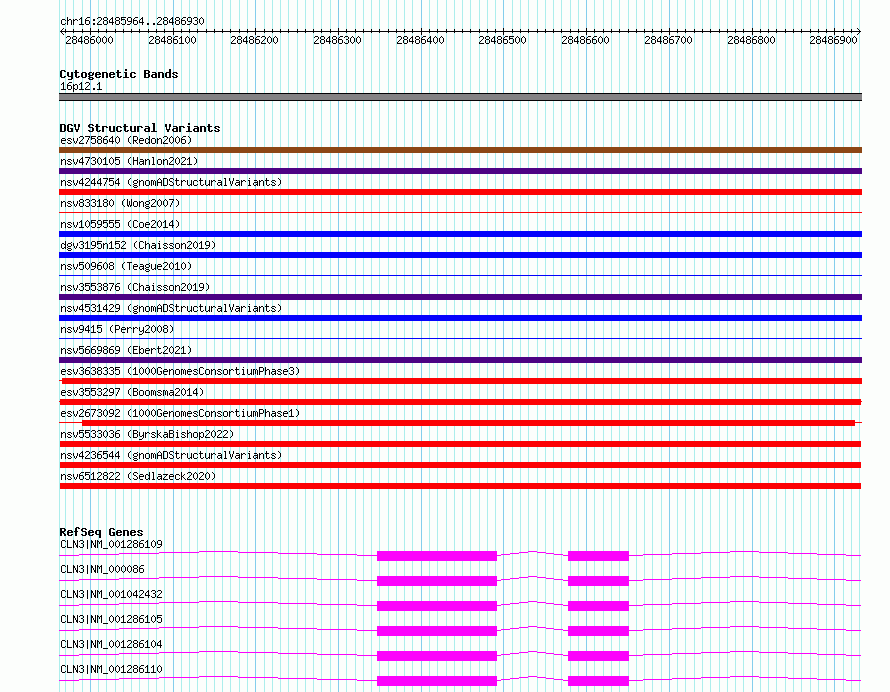
Task: Click the Cytogenetic Bands track title
Action: click(x=119, y=74)
